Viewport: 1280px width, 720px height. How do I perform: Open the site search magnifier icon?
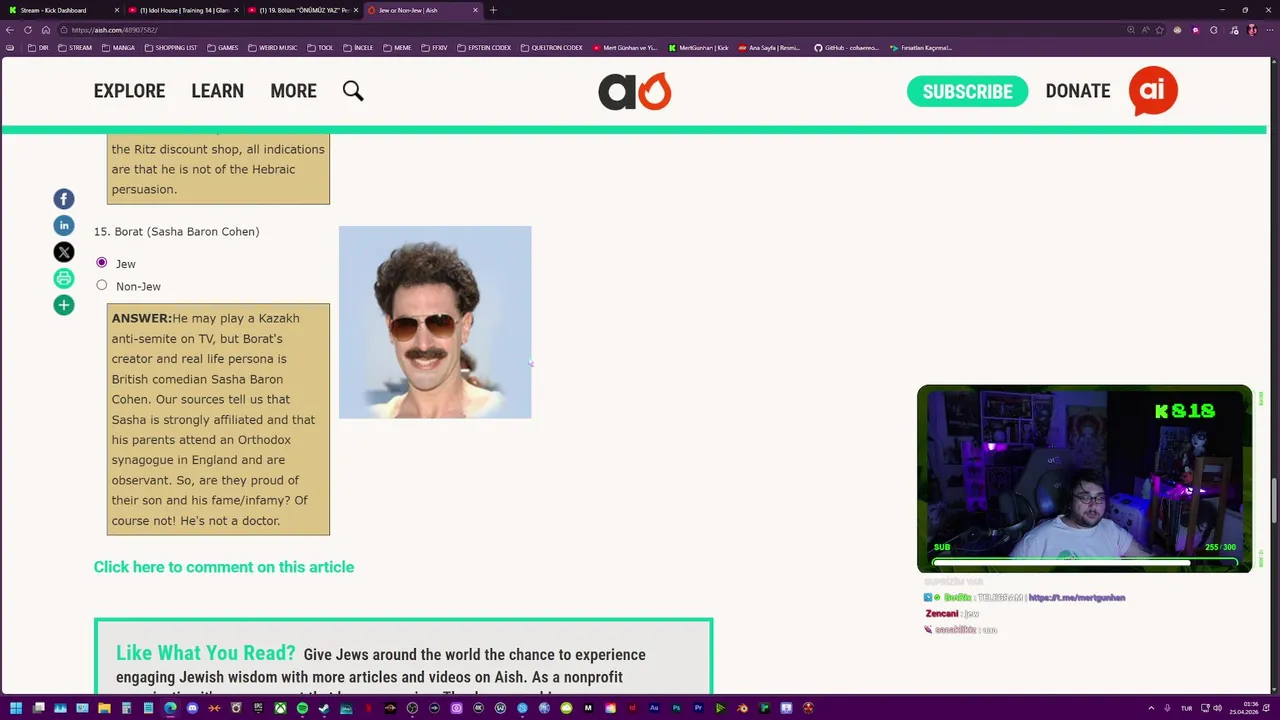(353, 91)
